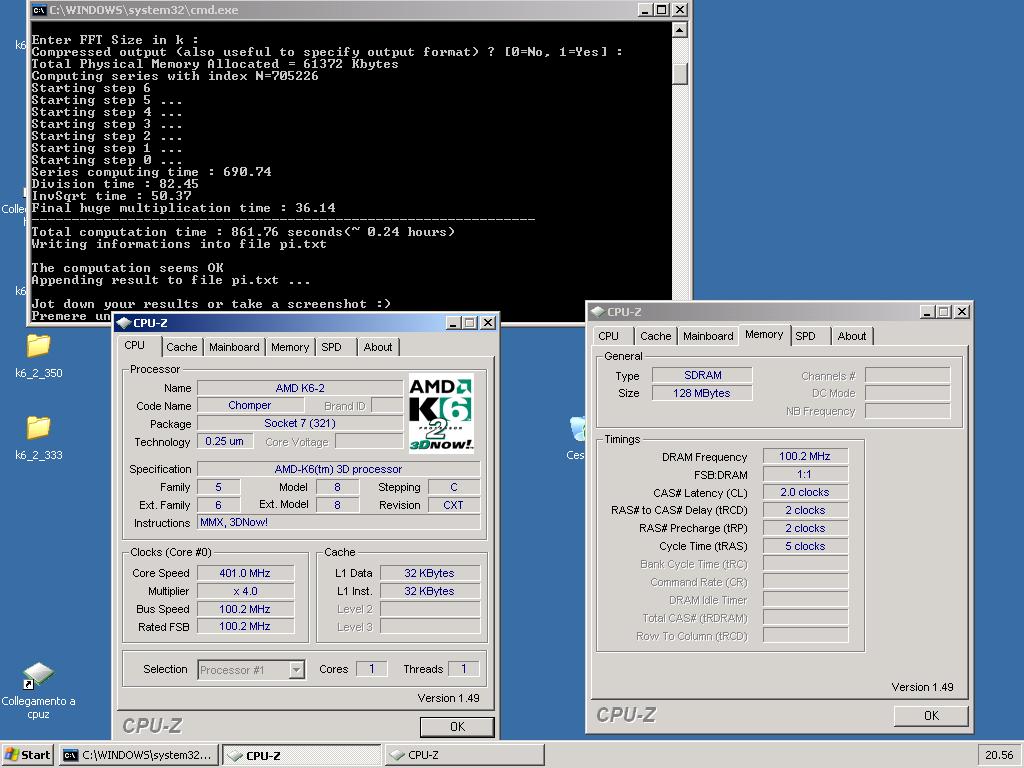This screenshot has height=768, width=1024.
Task: Click the Revision CXT field
Action: (454, 505)
